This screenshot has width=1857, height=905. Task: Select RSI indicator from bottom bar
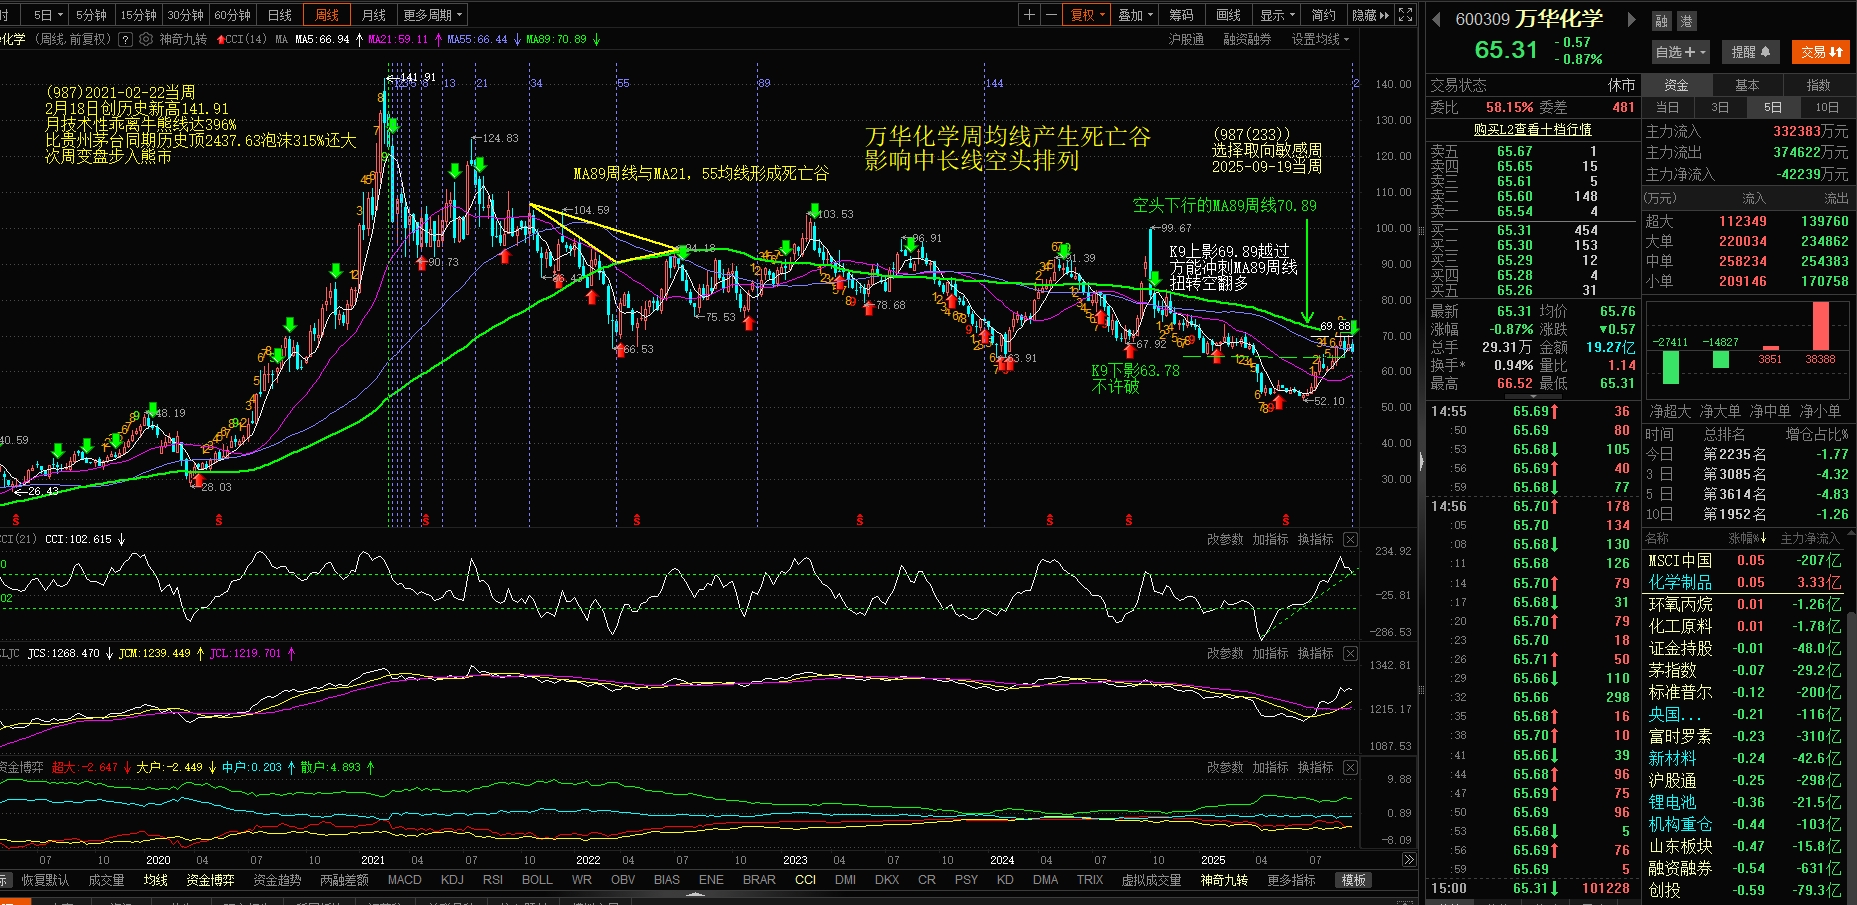tap(493, 880)
